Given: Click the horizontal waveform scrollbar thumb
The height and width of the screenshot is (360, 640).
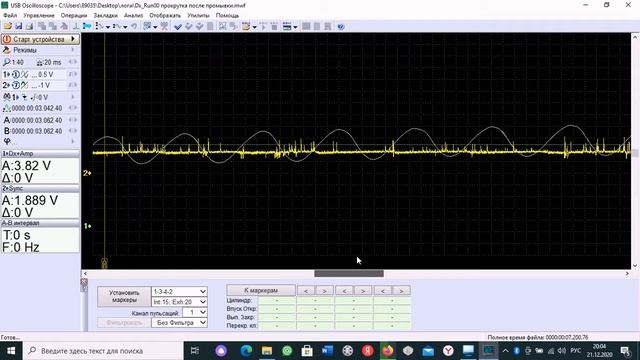Looking at the screenshot, I should click(349, 273).
